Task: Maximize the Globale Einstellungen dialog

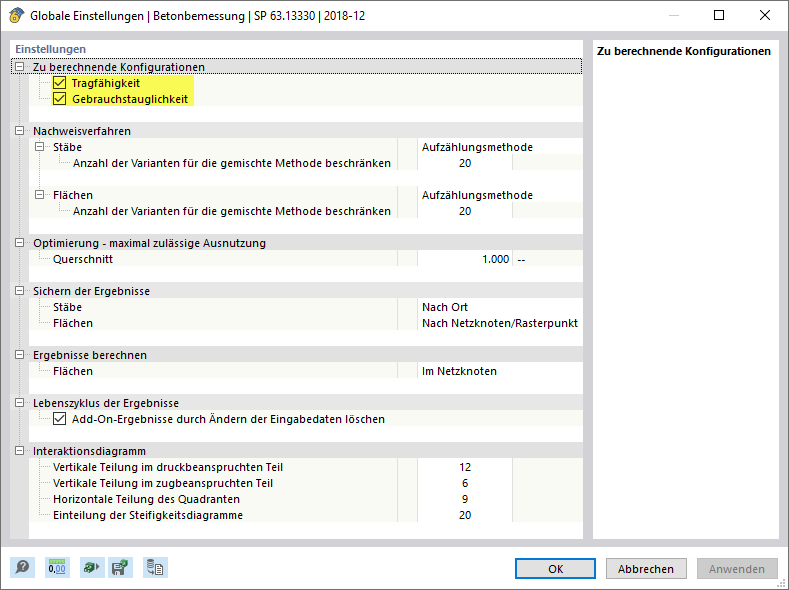Action: (719, 15)
